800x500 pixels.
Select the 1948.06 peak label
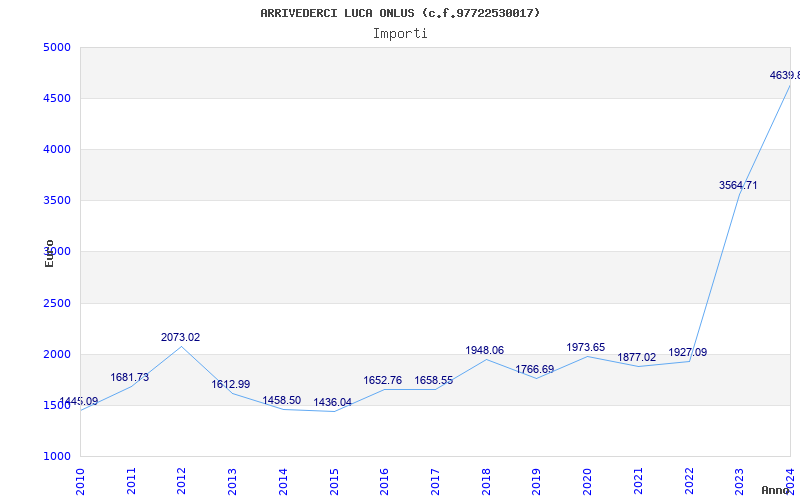point(484,351)
